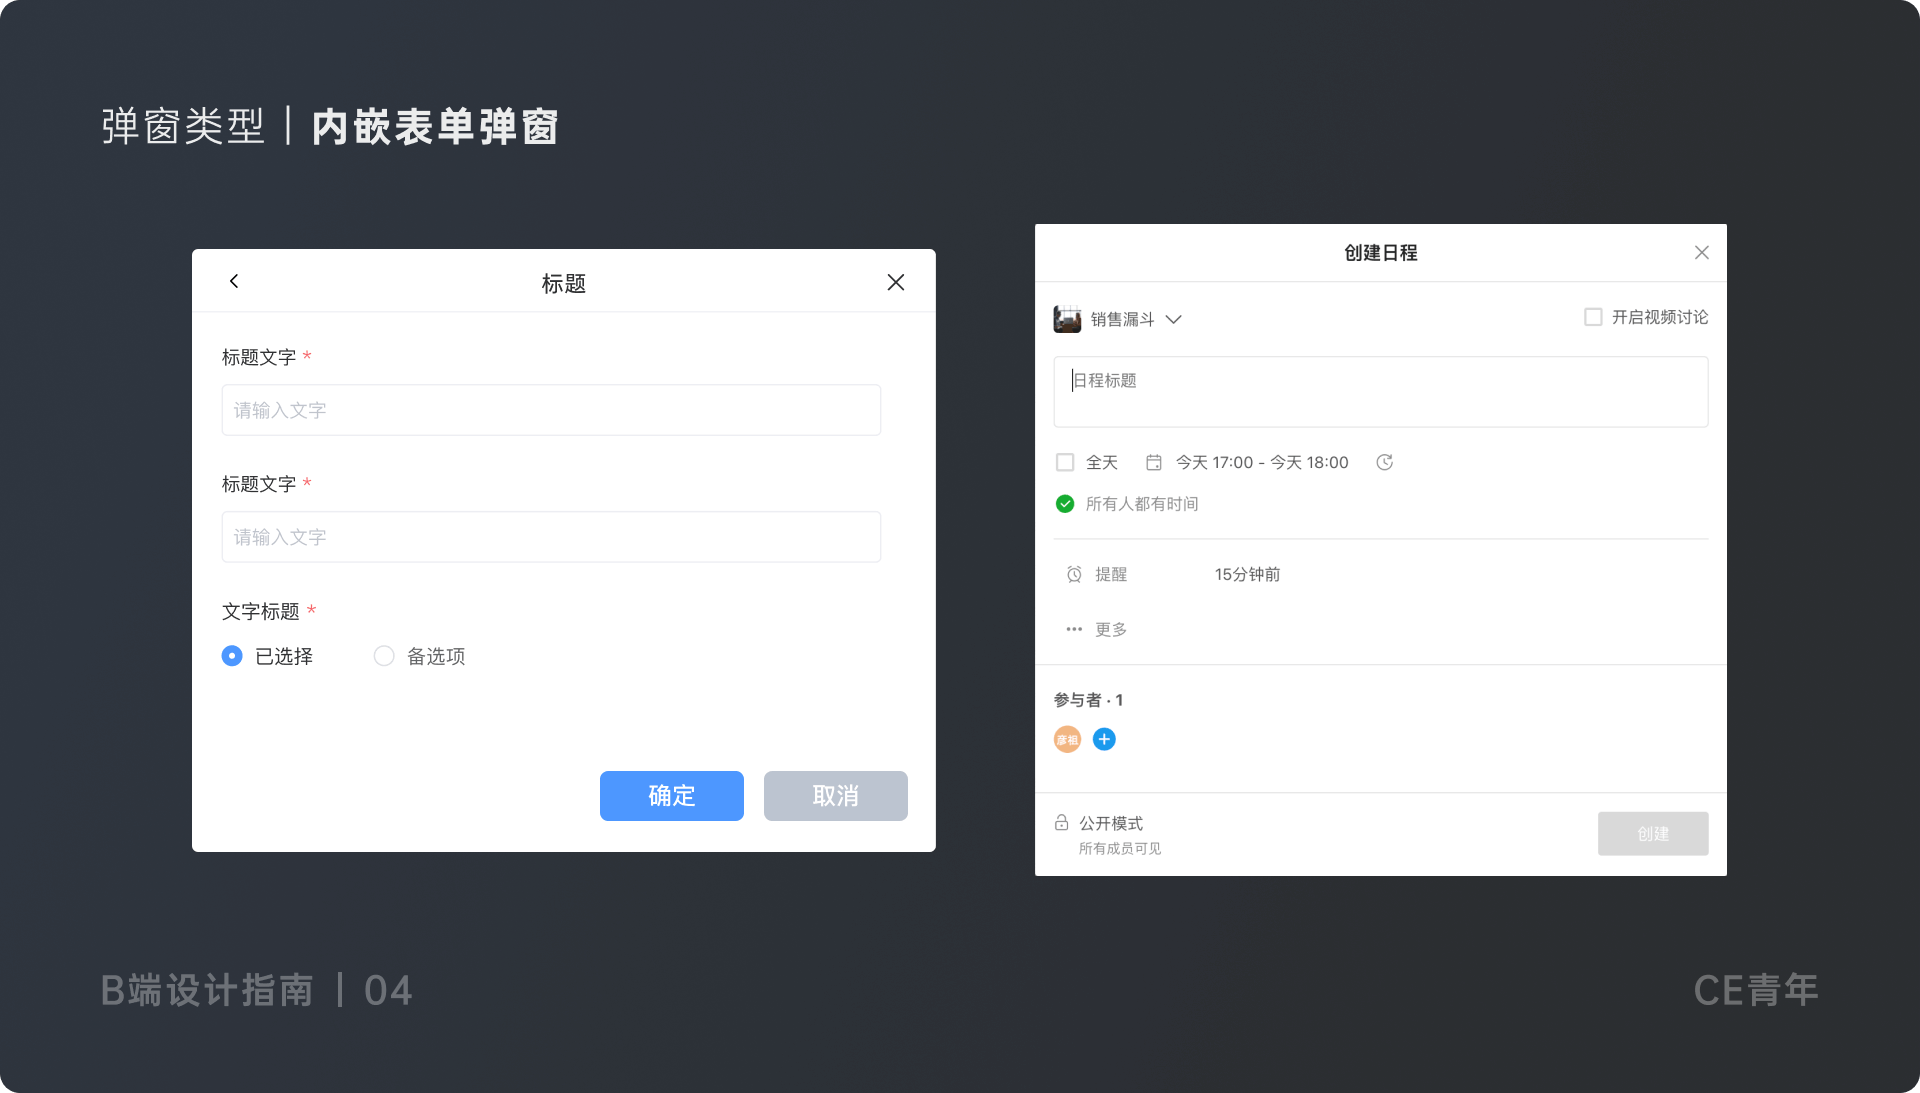Click the grey 创建 button
The width and height of the screenshot is (1920, 1093).
click(1653, 833)
